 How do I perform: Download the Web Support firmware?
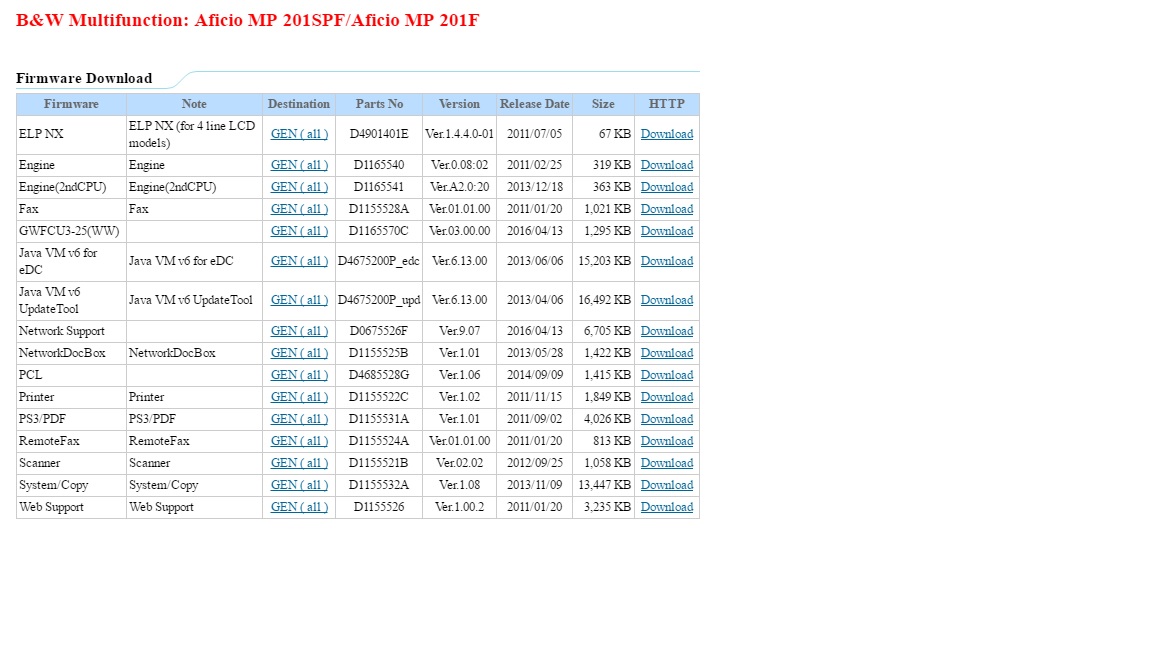point(666,507)
